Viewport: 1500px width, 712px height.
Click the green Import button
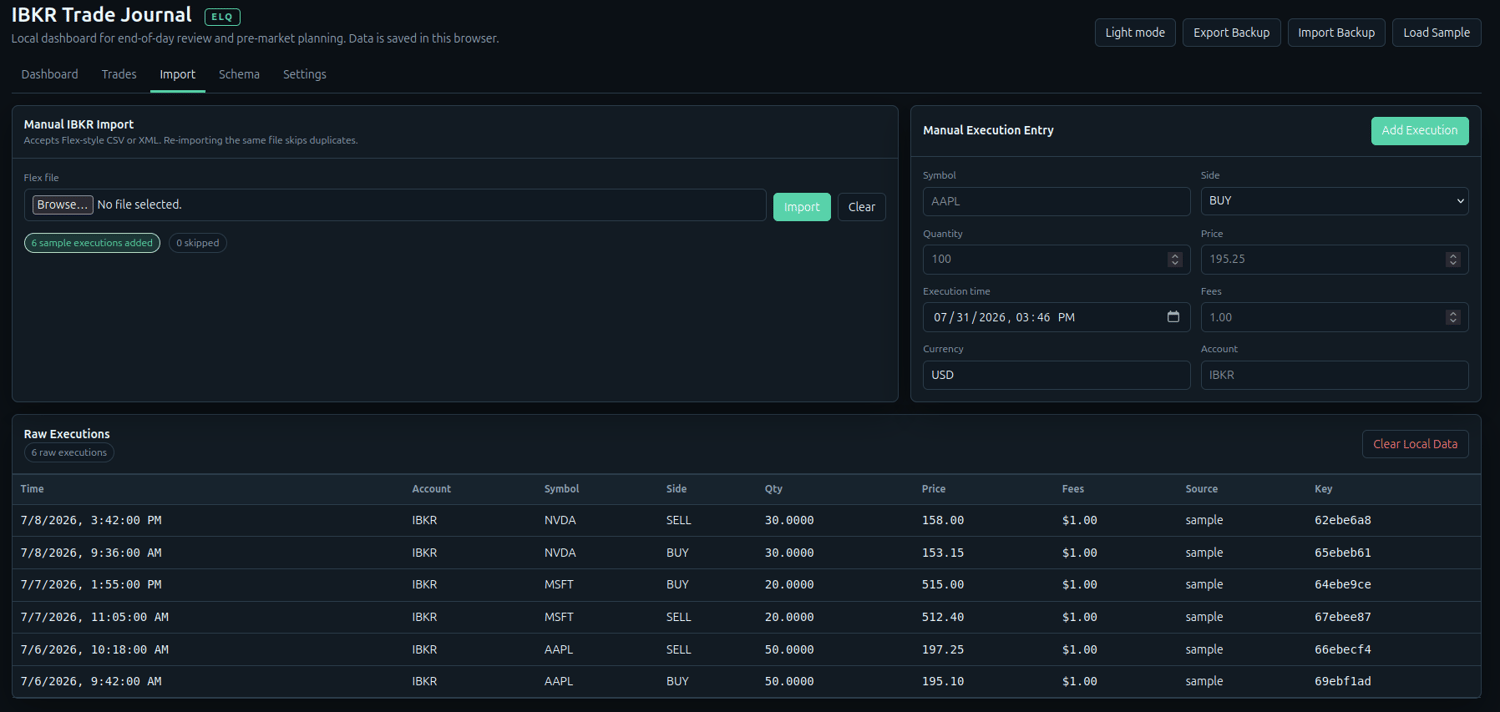tap(802, 207)
